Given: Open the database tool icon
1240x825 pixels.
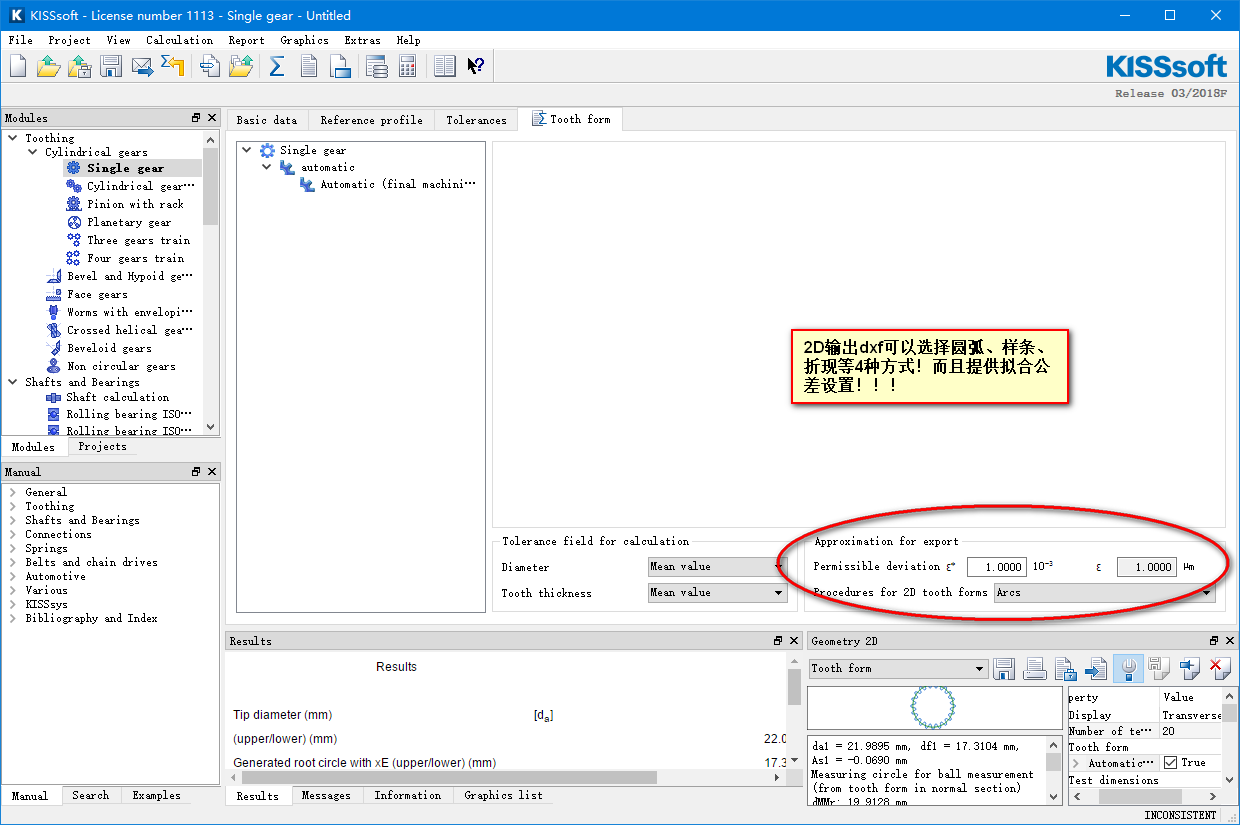Looking at the screenshot, I should pyautogui.click(x=377, y=66).
